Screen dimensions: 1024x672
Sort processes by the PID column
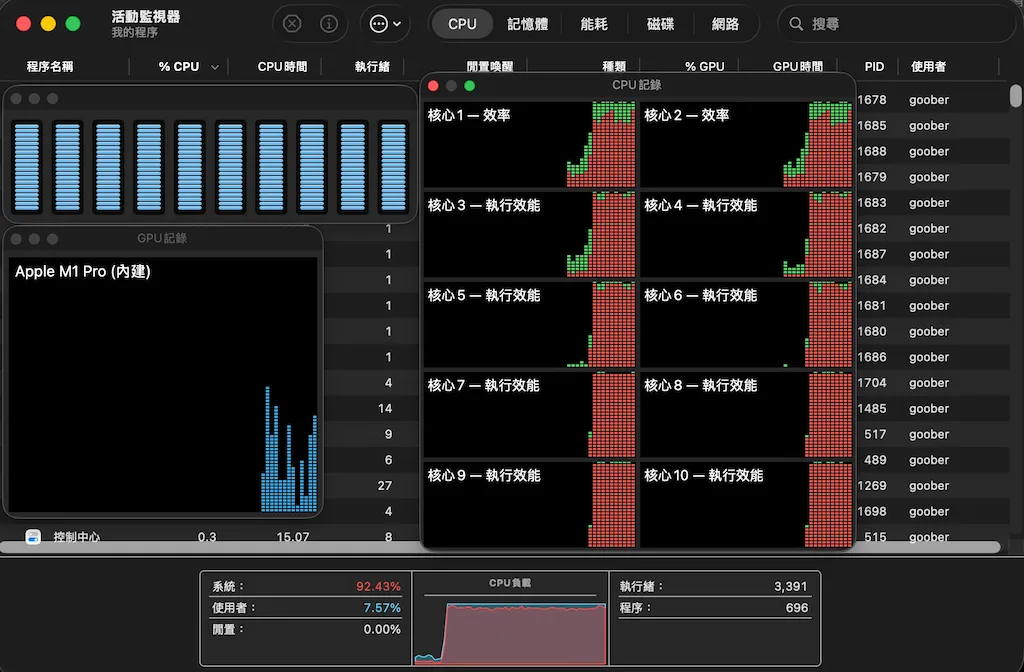(x=873, y=66)
